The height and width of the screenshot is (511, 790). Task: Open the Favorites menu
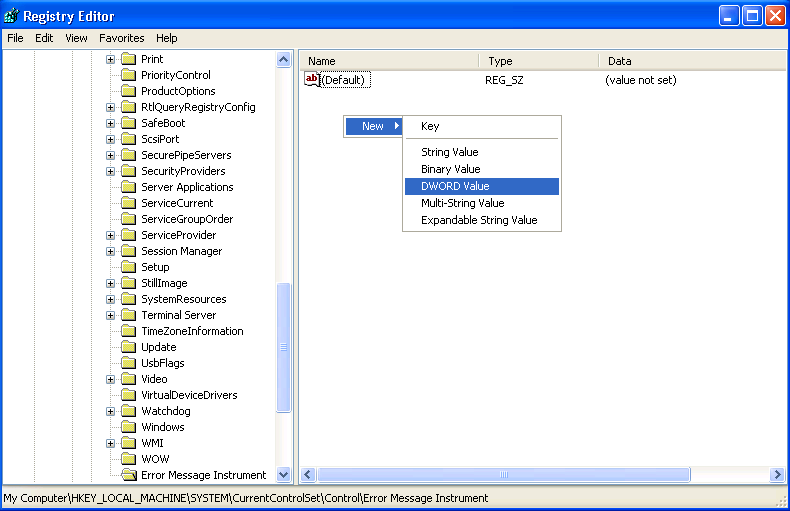point(121,38)
